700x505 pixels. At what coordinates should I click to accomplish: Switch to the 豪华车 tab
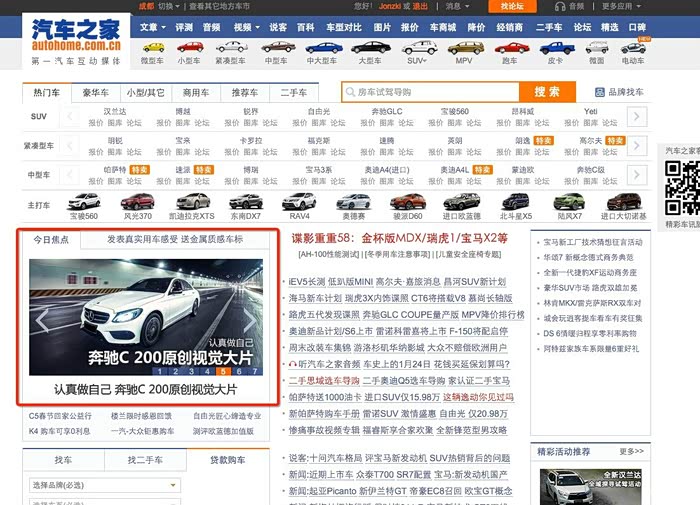point(96,92)
